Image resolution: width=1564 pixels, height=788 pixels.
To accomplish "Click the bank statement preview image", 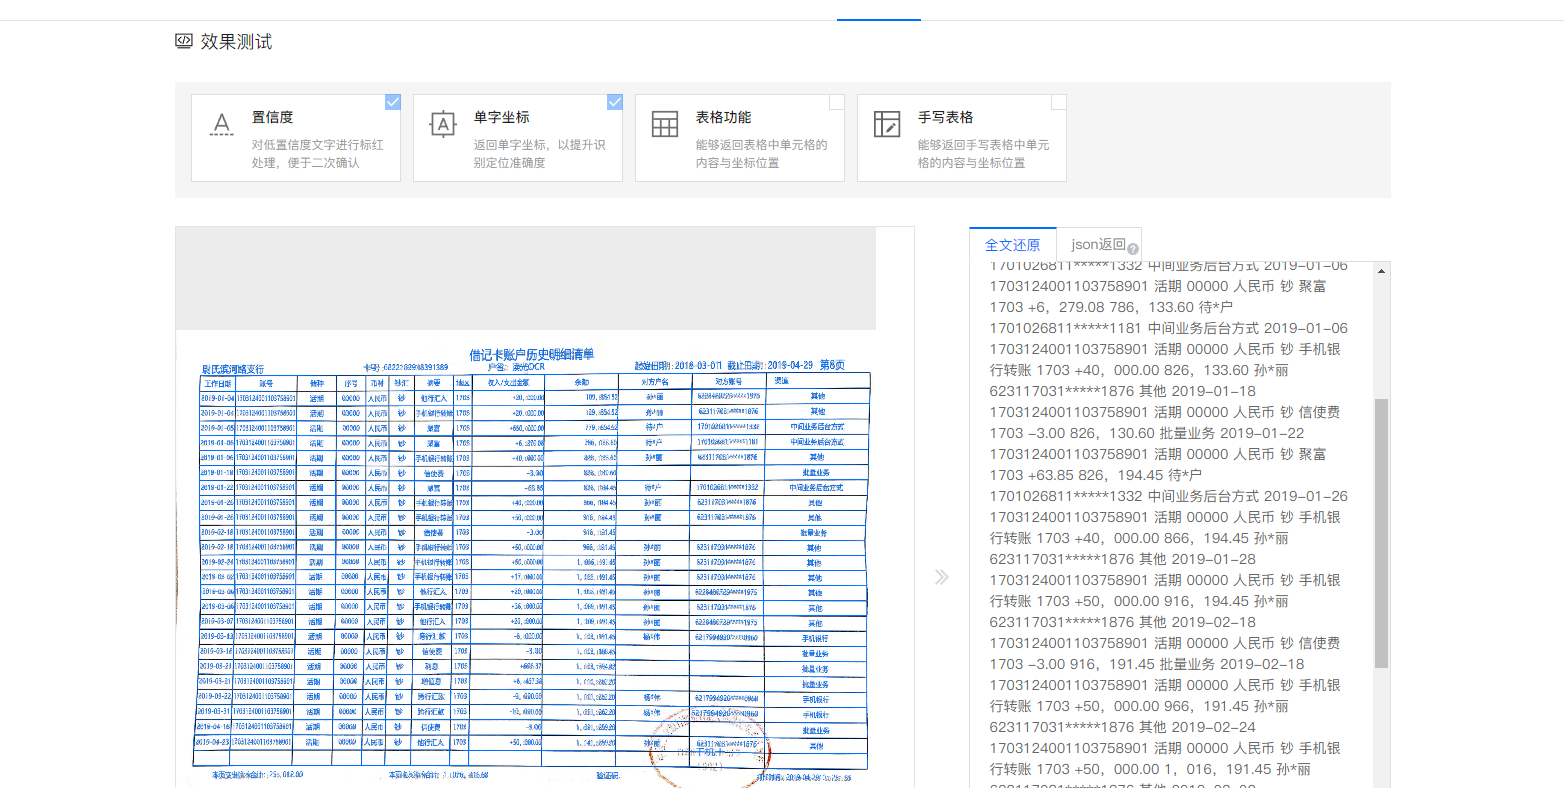I will [527, 560].
